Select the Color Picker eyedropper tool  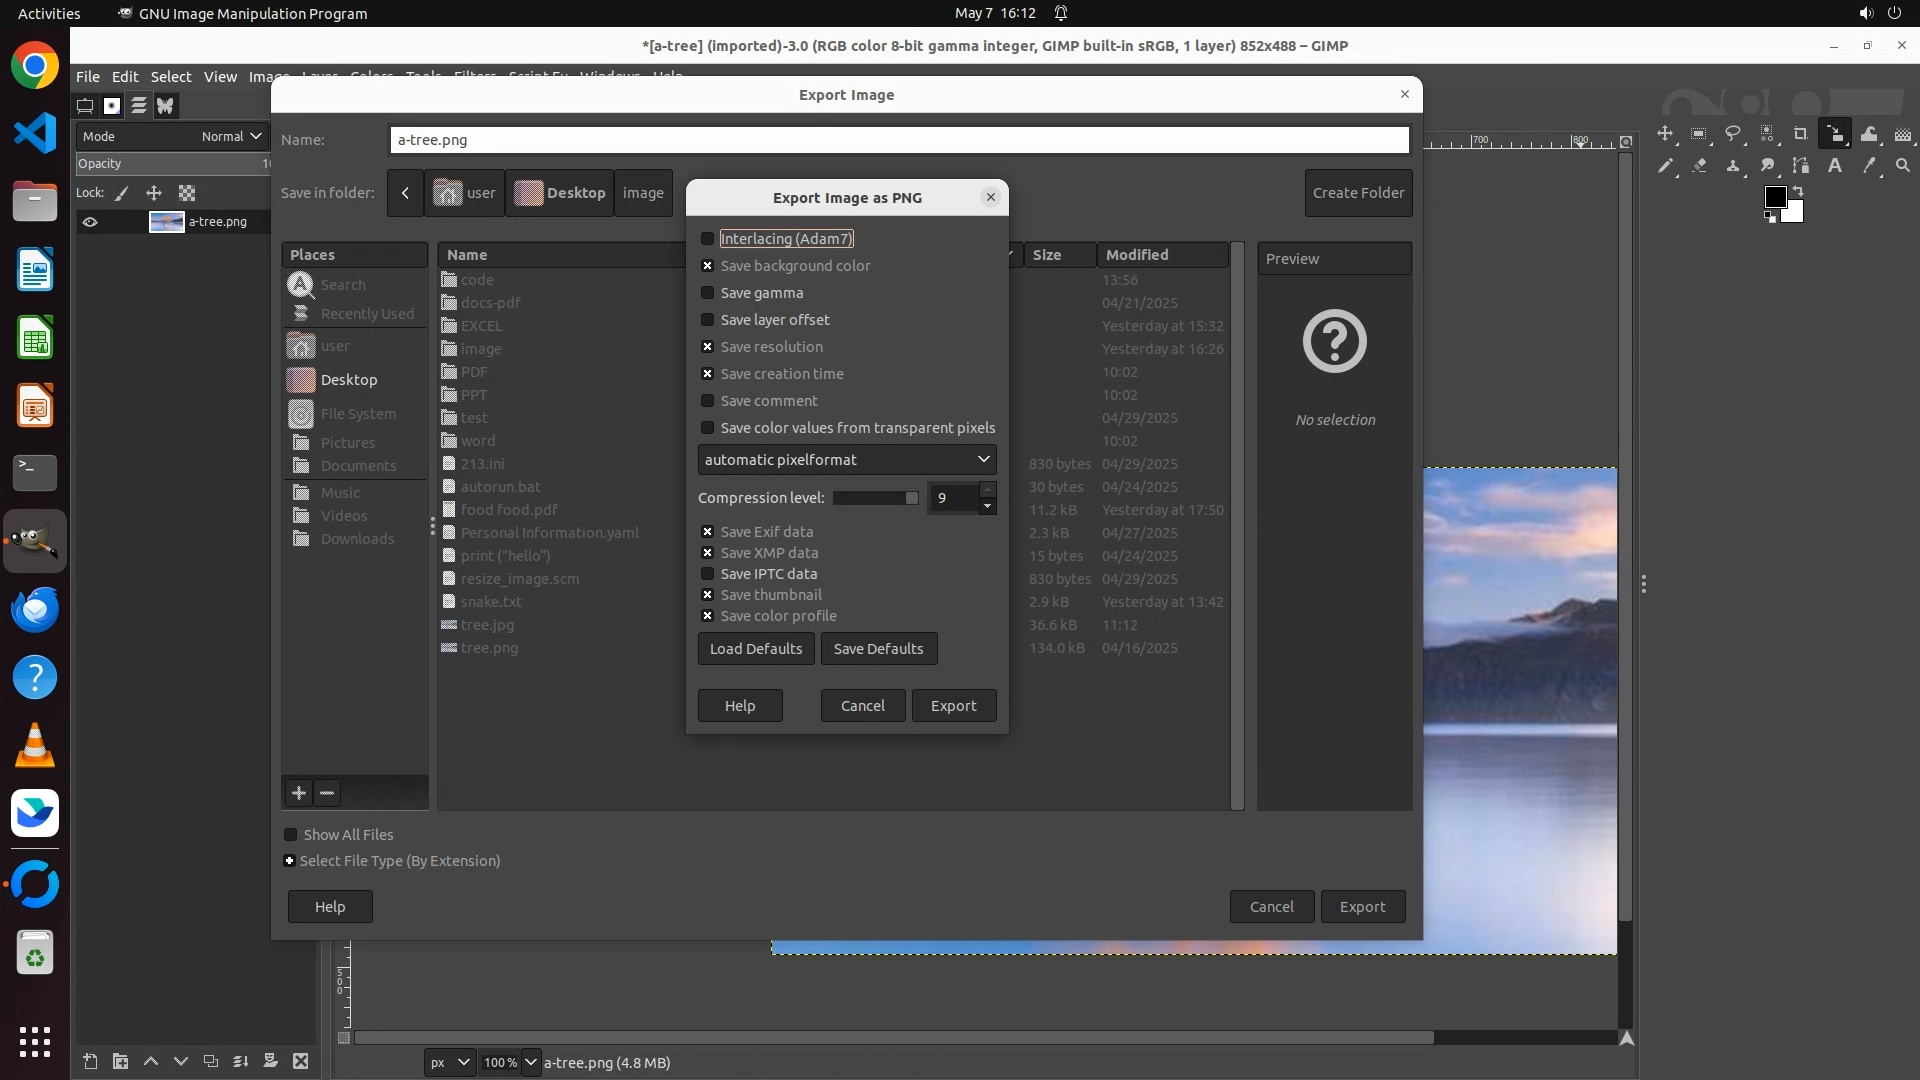1869,166
